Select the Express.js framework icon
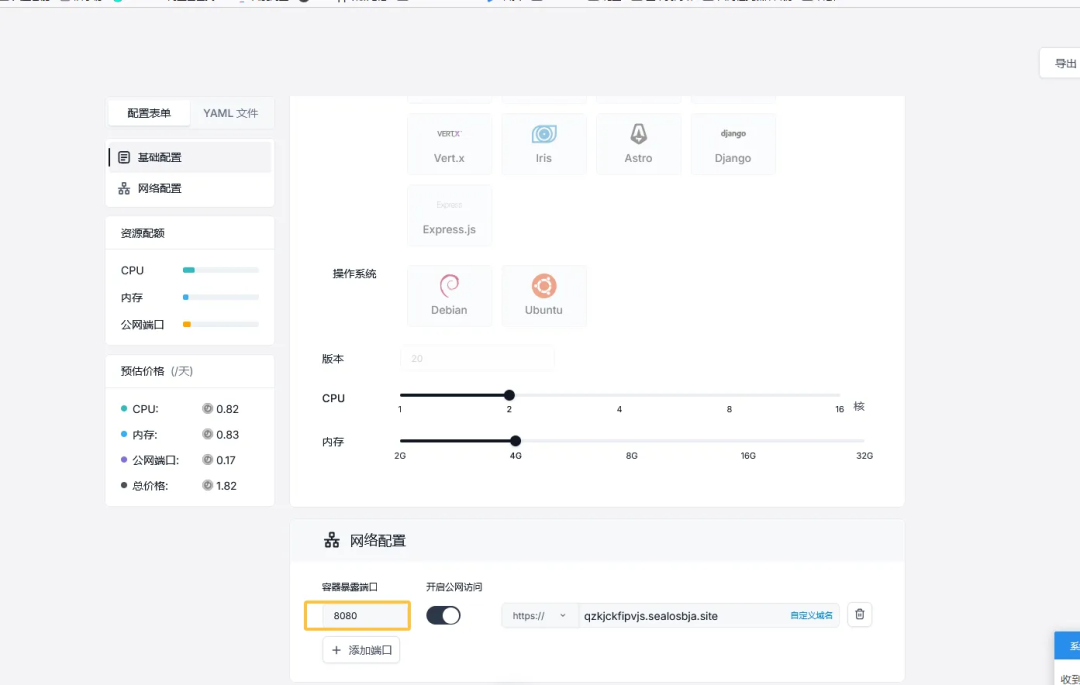Image resolution: width=1080 pixels, height=685 pixels. (x=449, y=215)
